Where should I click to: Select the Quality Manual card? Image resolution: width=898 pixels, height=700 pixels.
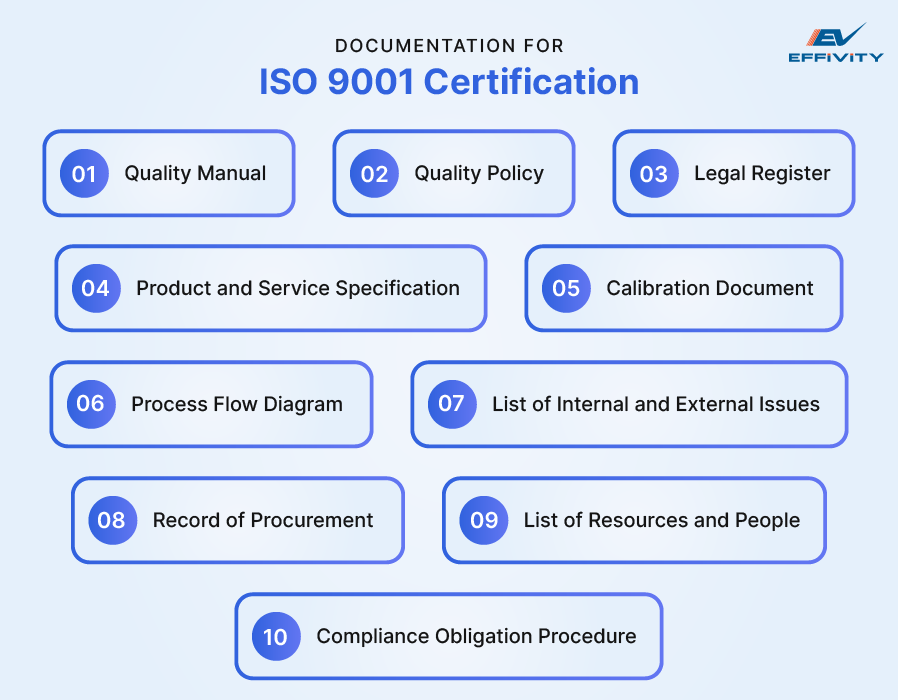[x=168, y=173]
